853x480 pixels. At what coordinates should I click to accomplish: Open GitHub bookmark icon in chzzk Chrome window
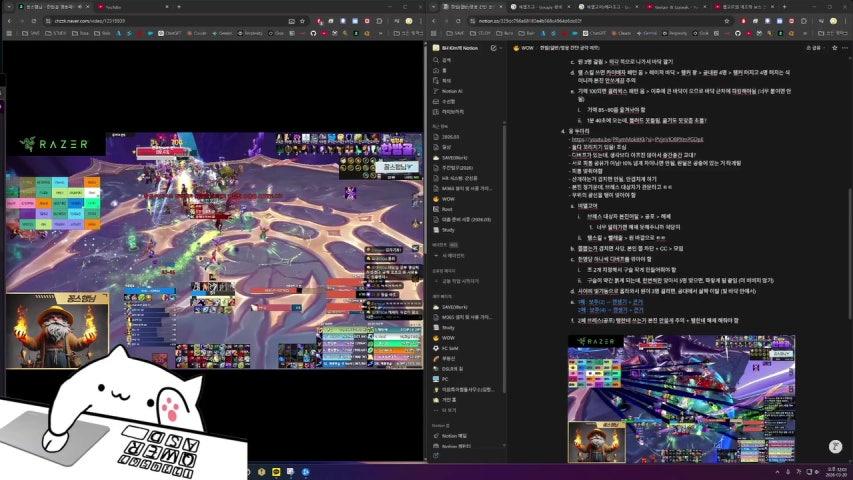313,33
